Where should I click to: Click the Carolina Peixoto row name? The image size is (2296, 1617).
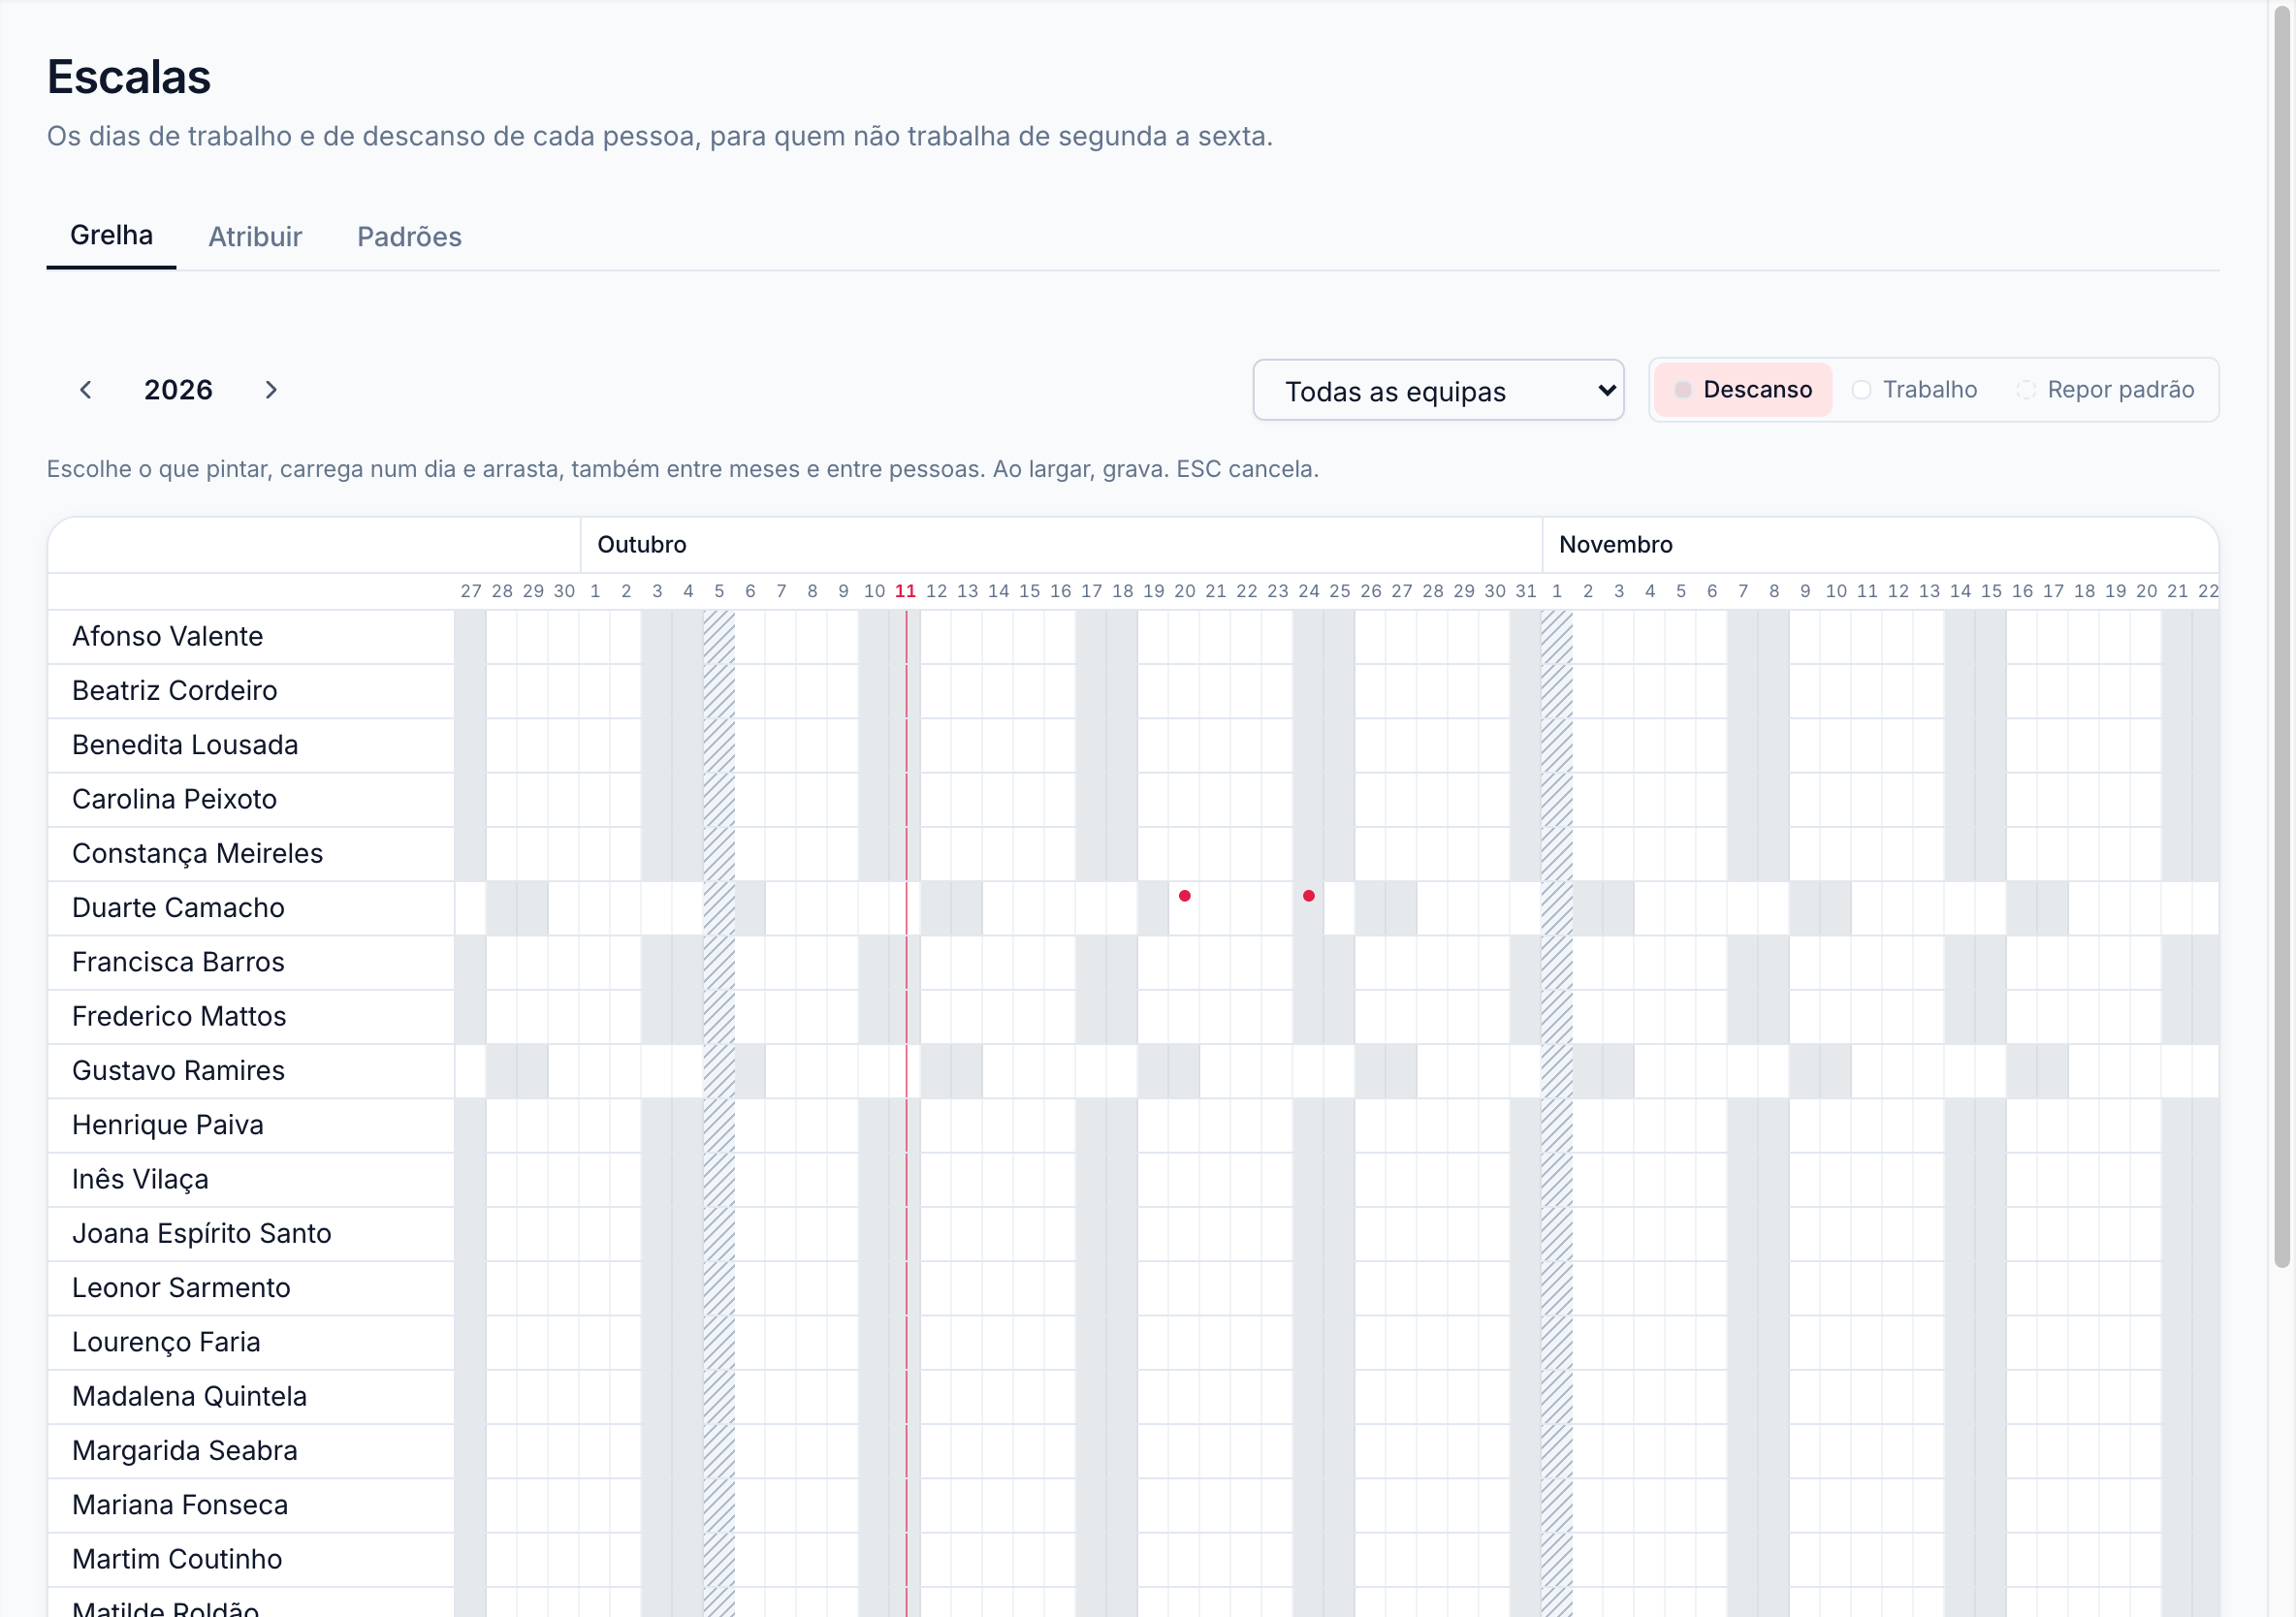coord(174,799)
